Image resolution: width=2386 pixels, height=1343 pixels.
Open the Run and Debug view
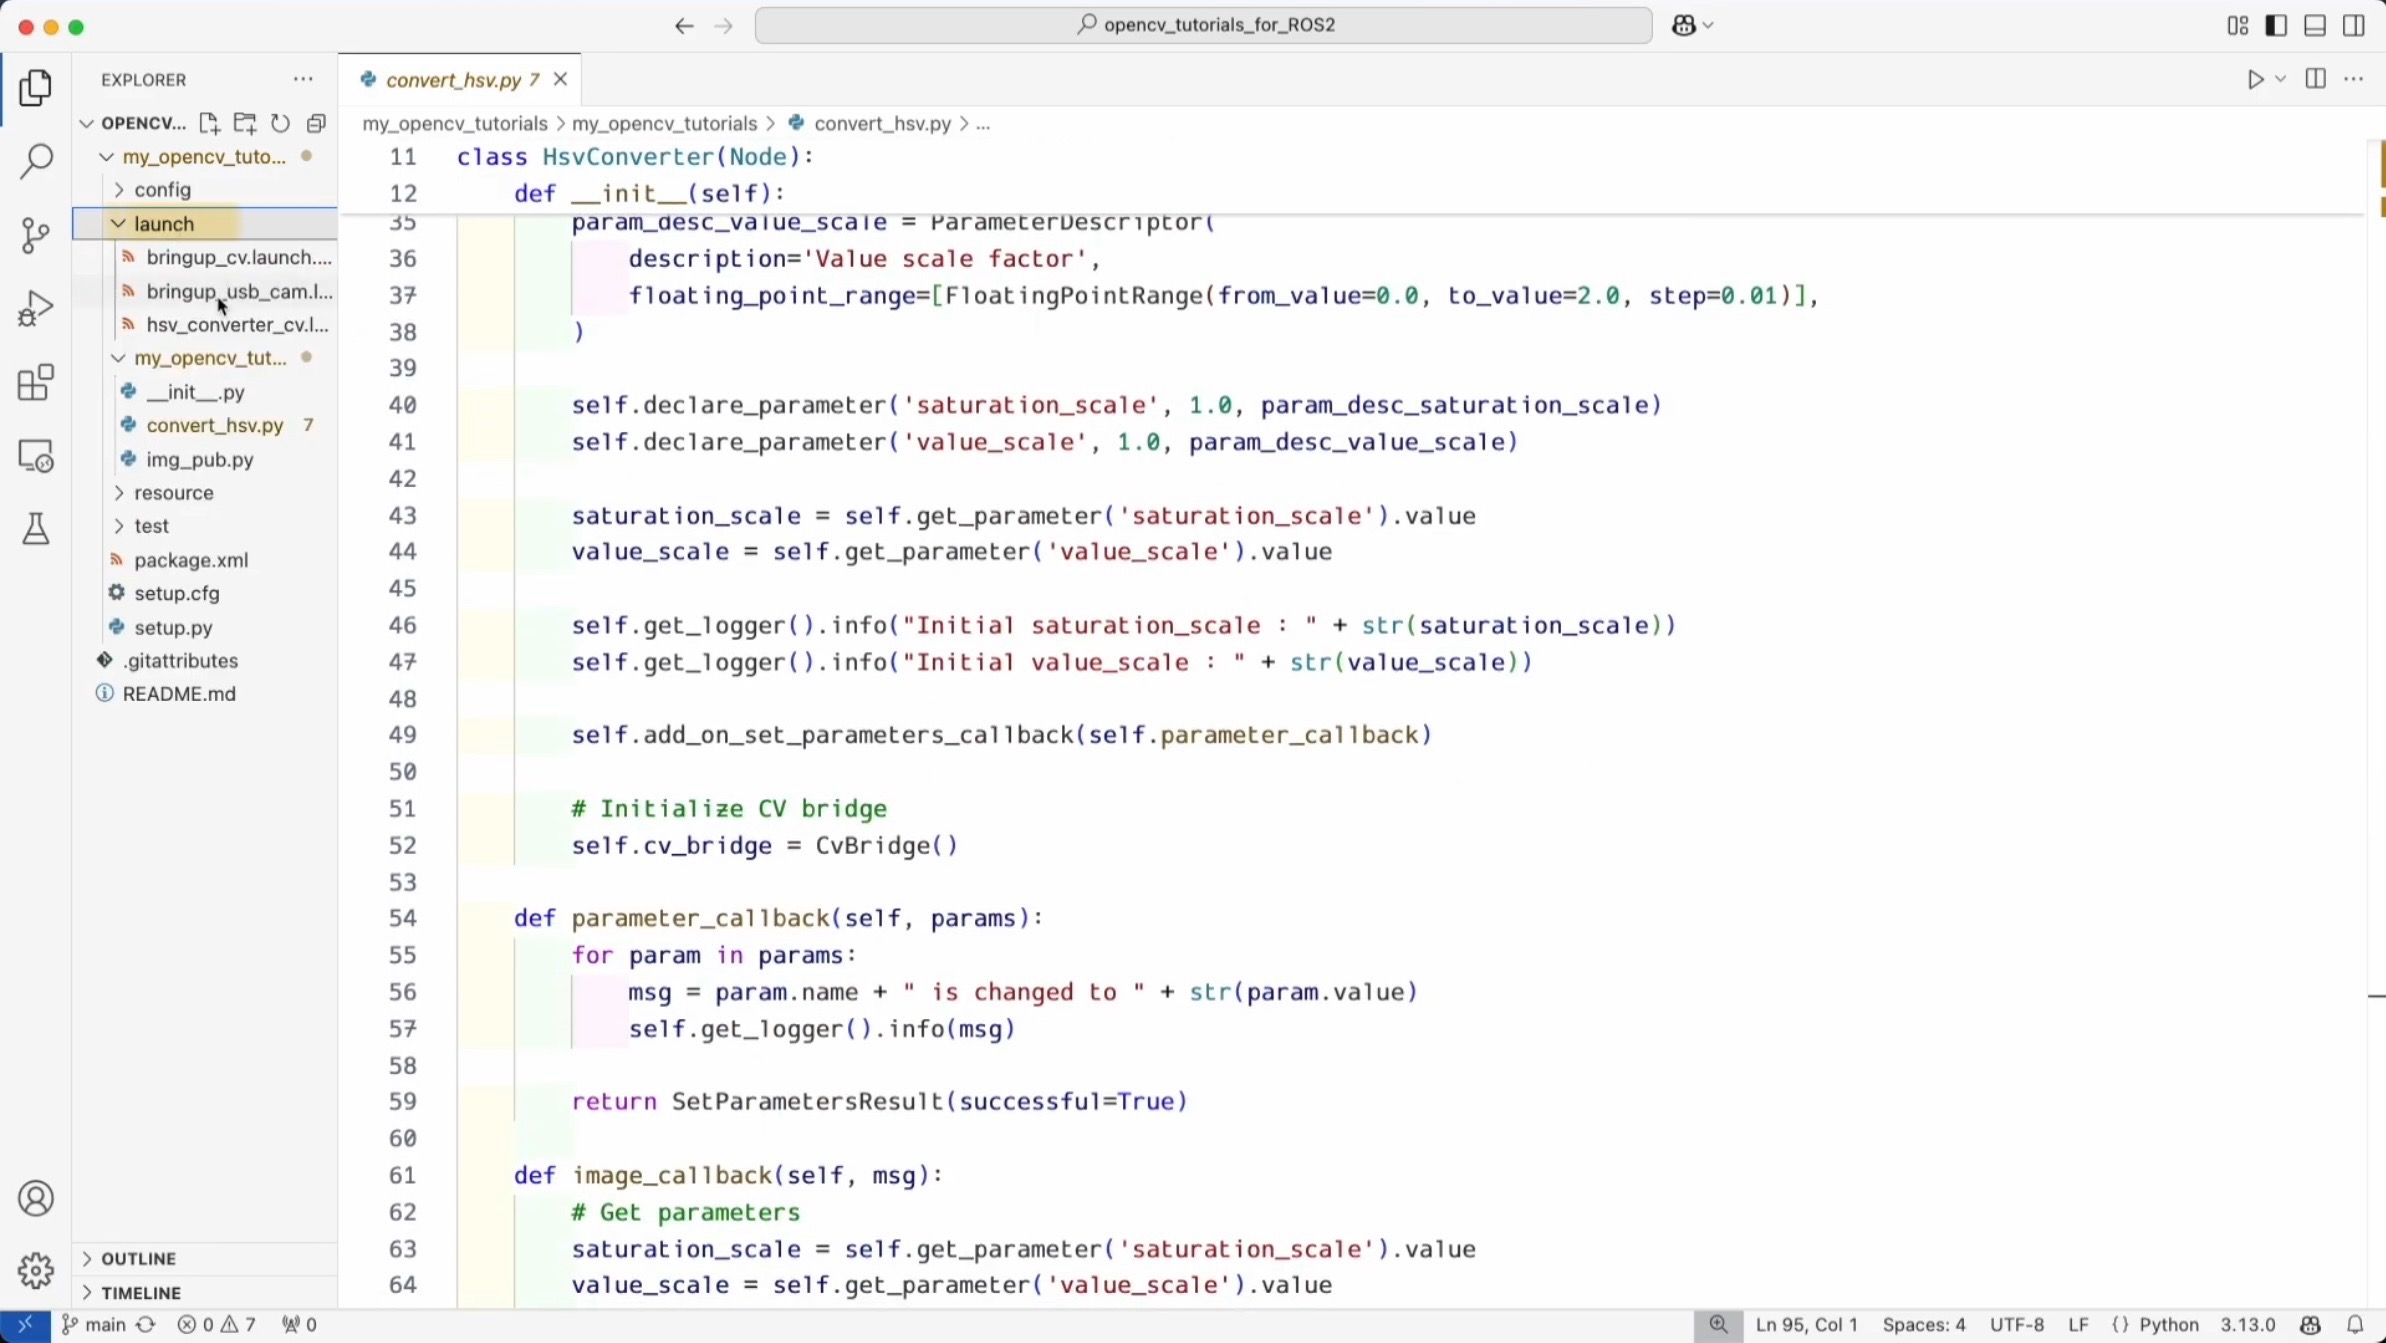point(36,308)
